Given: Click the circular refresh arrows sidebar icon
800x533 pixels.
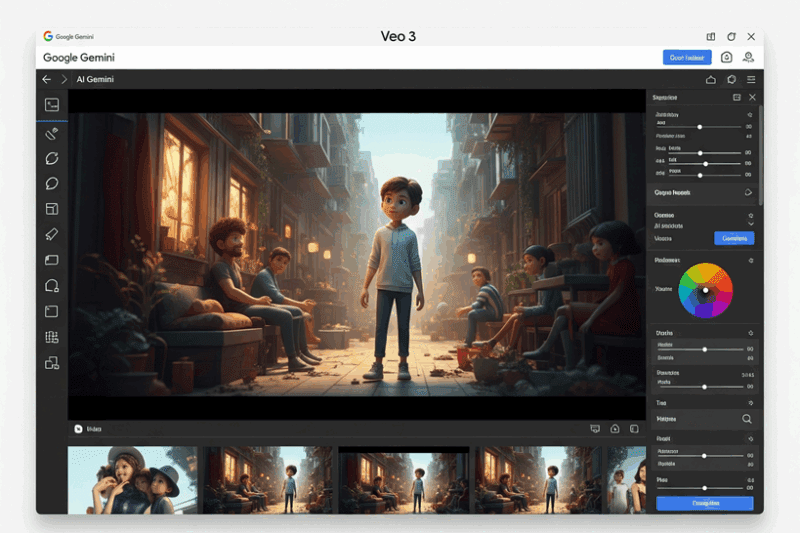Looking at the screenshot, I should click(x=52, y=159).
